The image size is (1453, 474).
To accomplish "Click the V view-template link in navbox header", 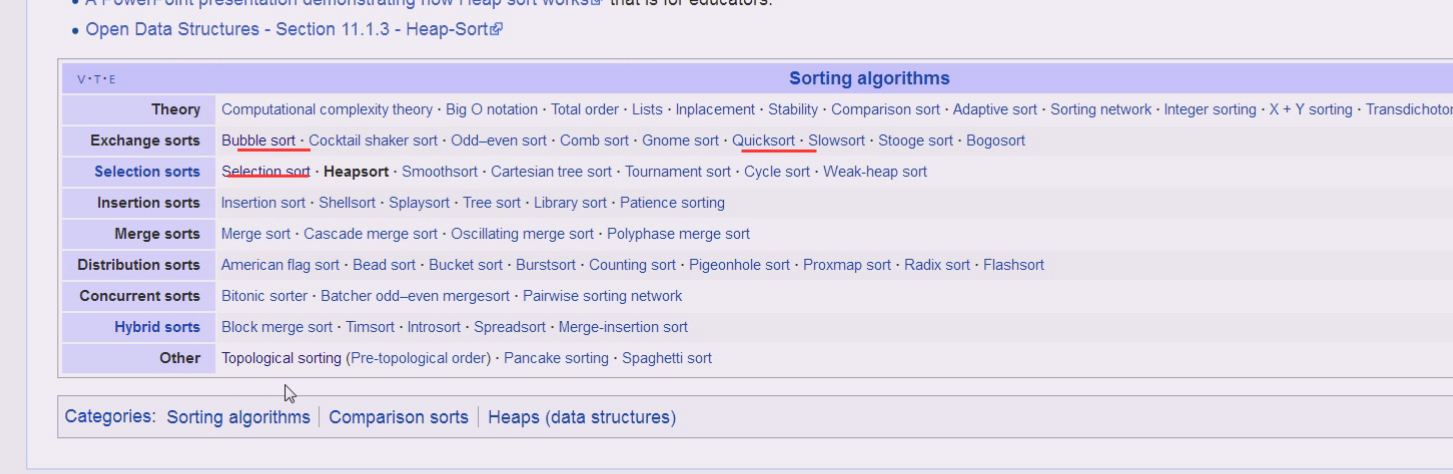I will click(80, 80).
